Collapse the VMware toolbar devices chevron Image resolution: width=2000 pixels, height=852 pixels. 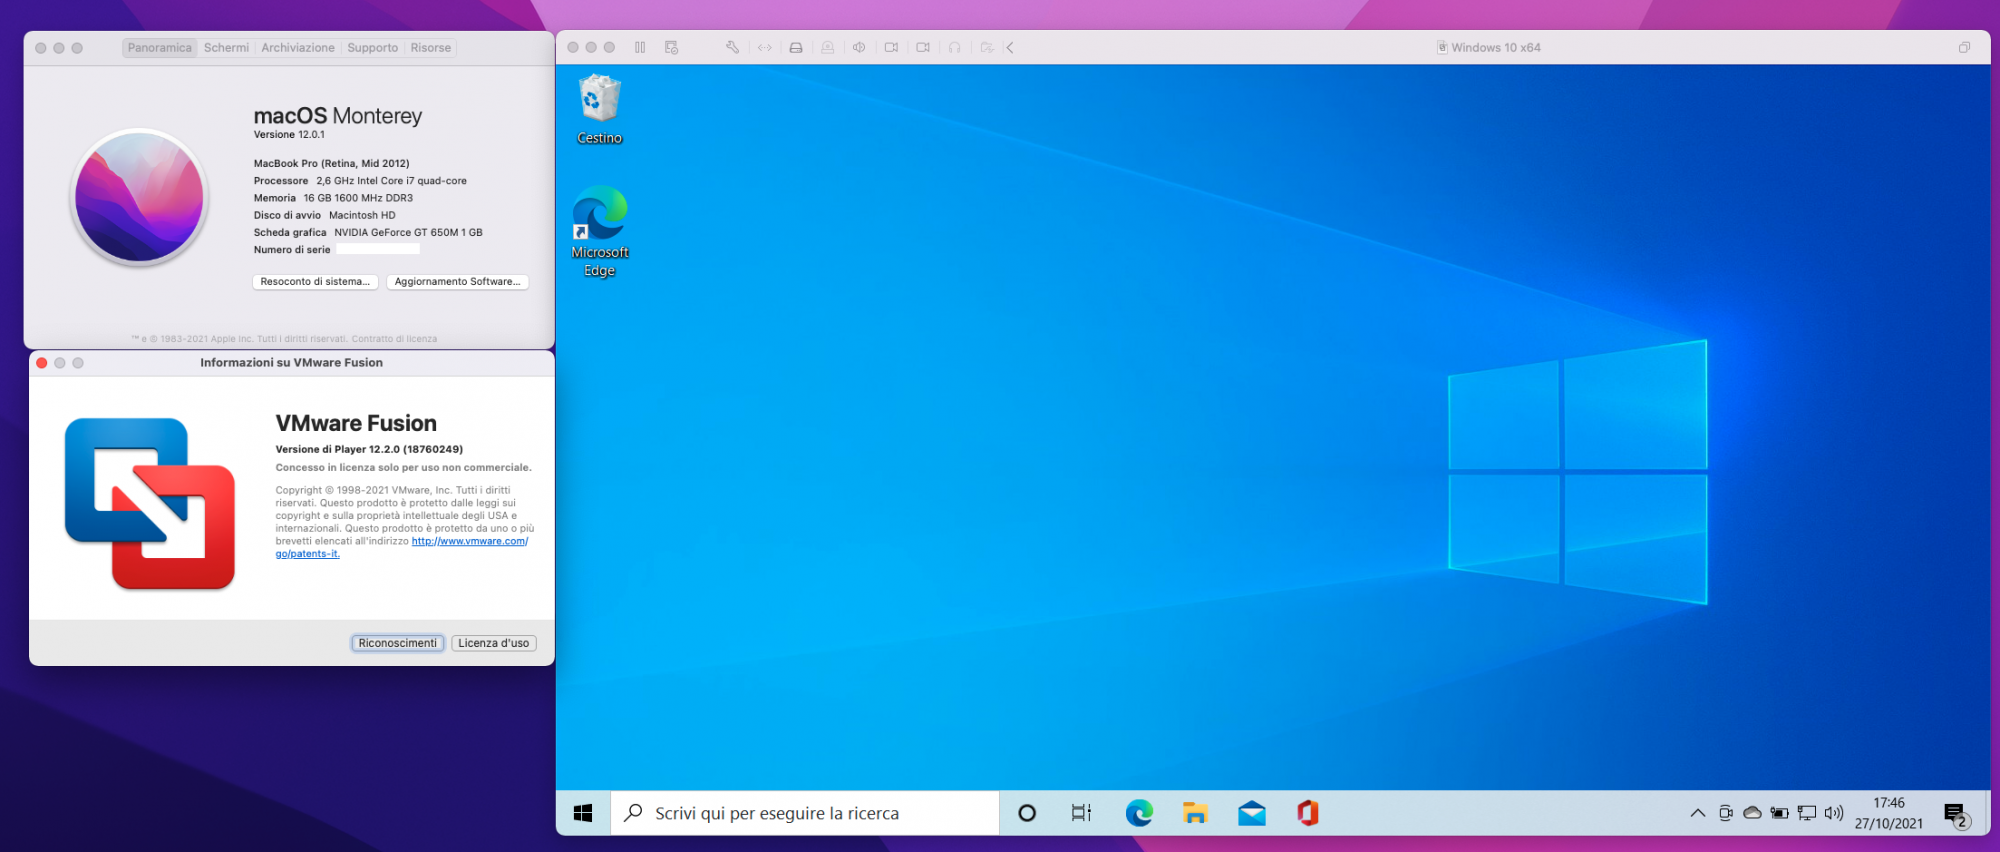tap(1010, 48)
